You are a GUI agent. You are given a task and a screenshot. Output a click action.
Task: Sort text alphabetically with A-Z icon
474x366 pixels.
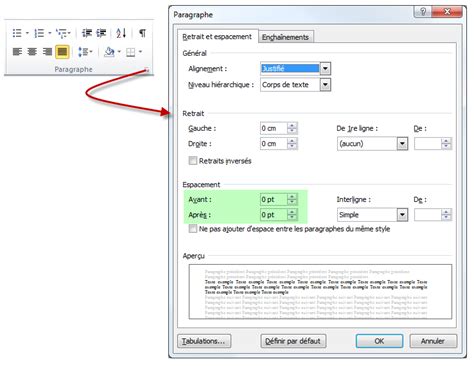pos(121,33)
